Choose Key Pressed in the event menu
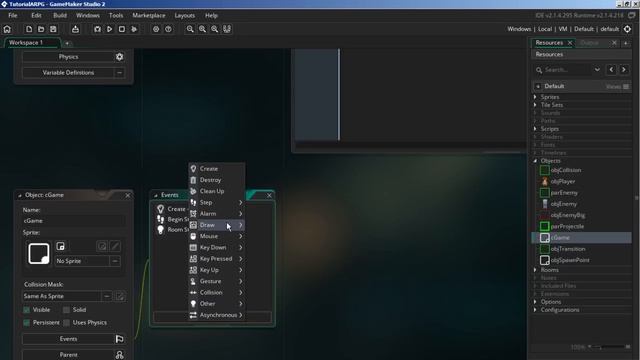The width and height of the screenshot is (640, 360). tap(217, 259)
